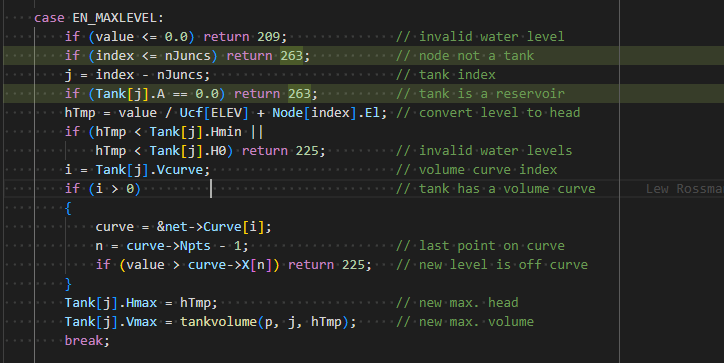Click 'i = Tank[j].Vcurve;' line
This screenshot has width=724, height=363.
point(138,169)
